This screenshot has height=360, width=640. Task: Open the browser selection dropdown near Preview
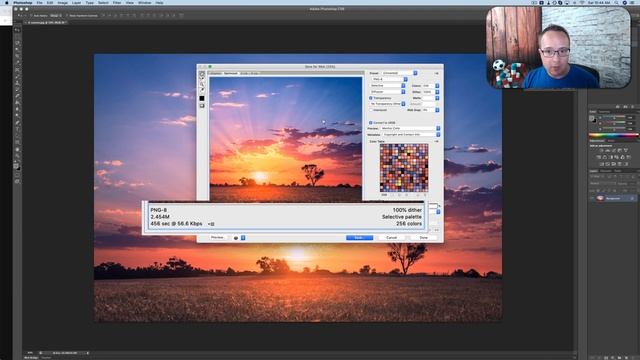tap(243, 238)
